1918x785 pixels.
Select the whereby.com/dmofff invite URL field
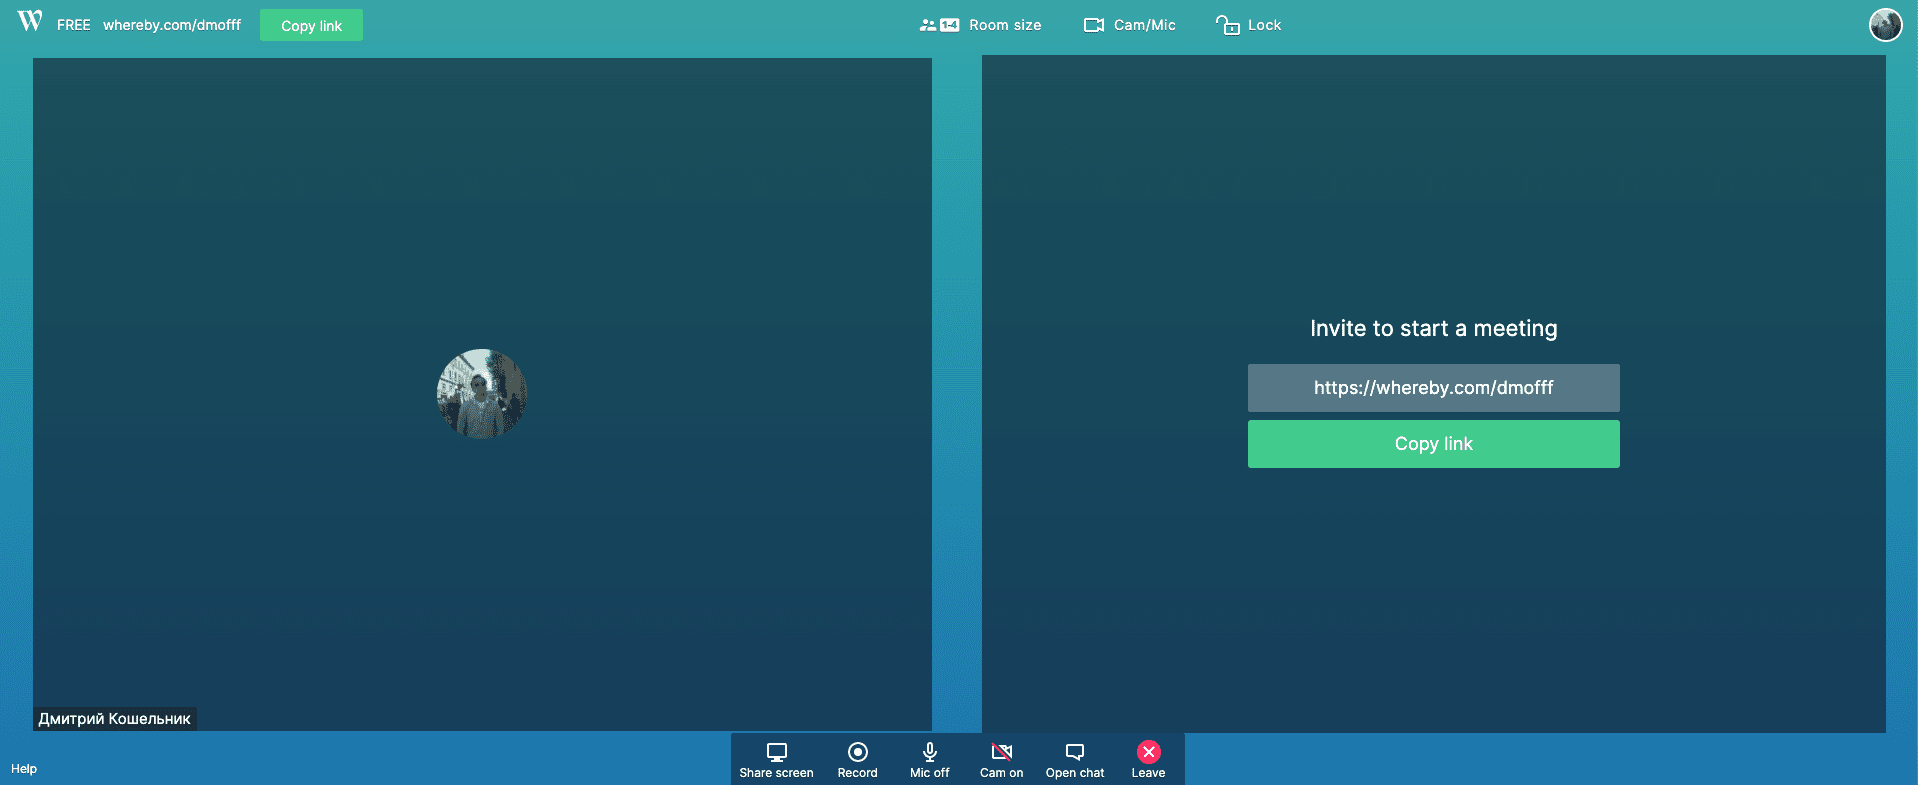(x=1433, y=388)
